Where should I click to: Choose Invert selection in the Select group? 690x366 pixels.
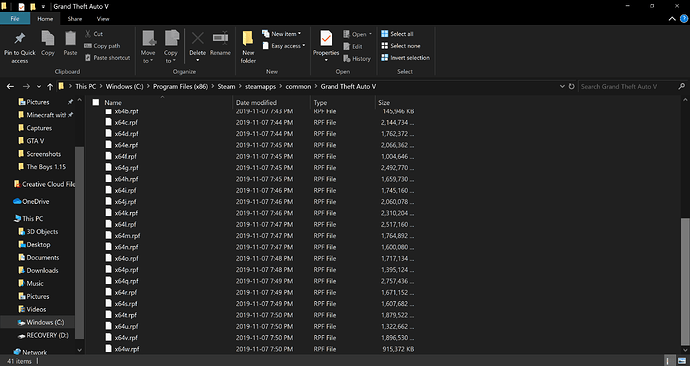point(405,58)
